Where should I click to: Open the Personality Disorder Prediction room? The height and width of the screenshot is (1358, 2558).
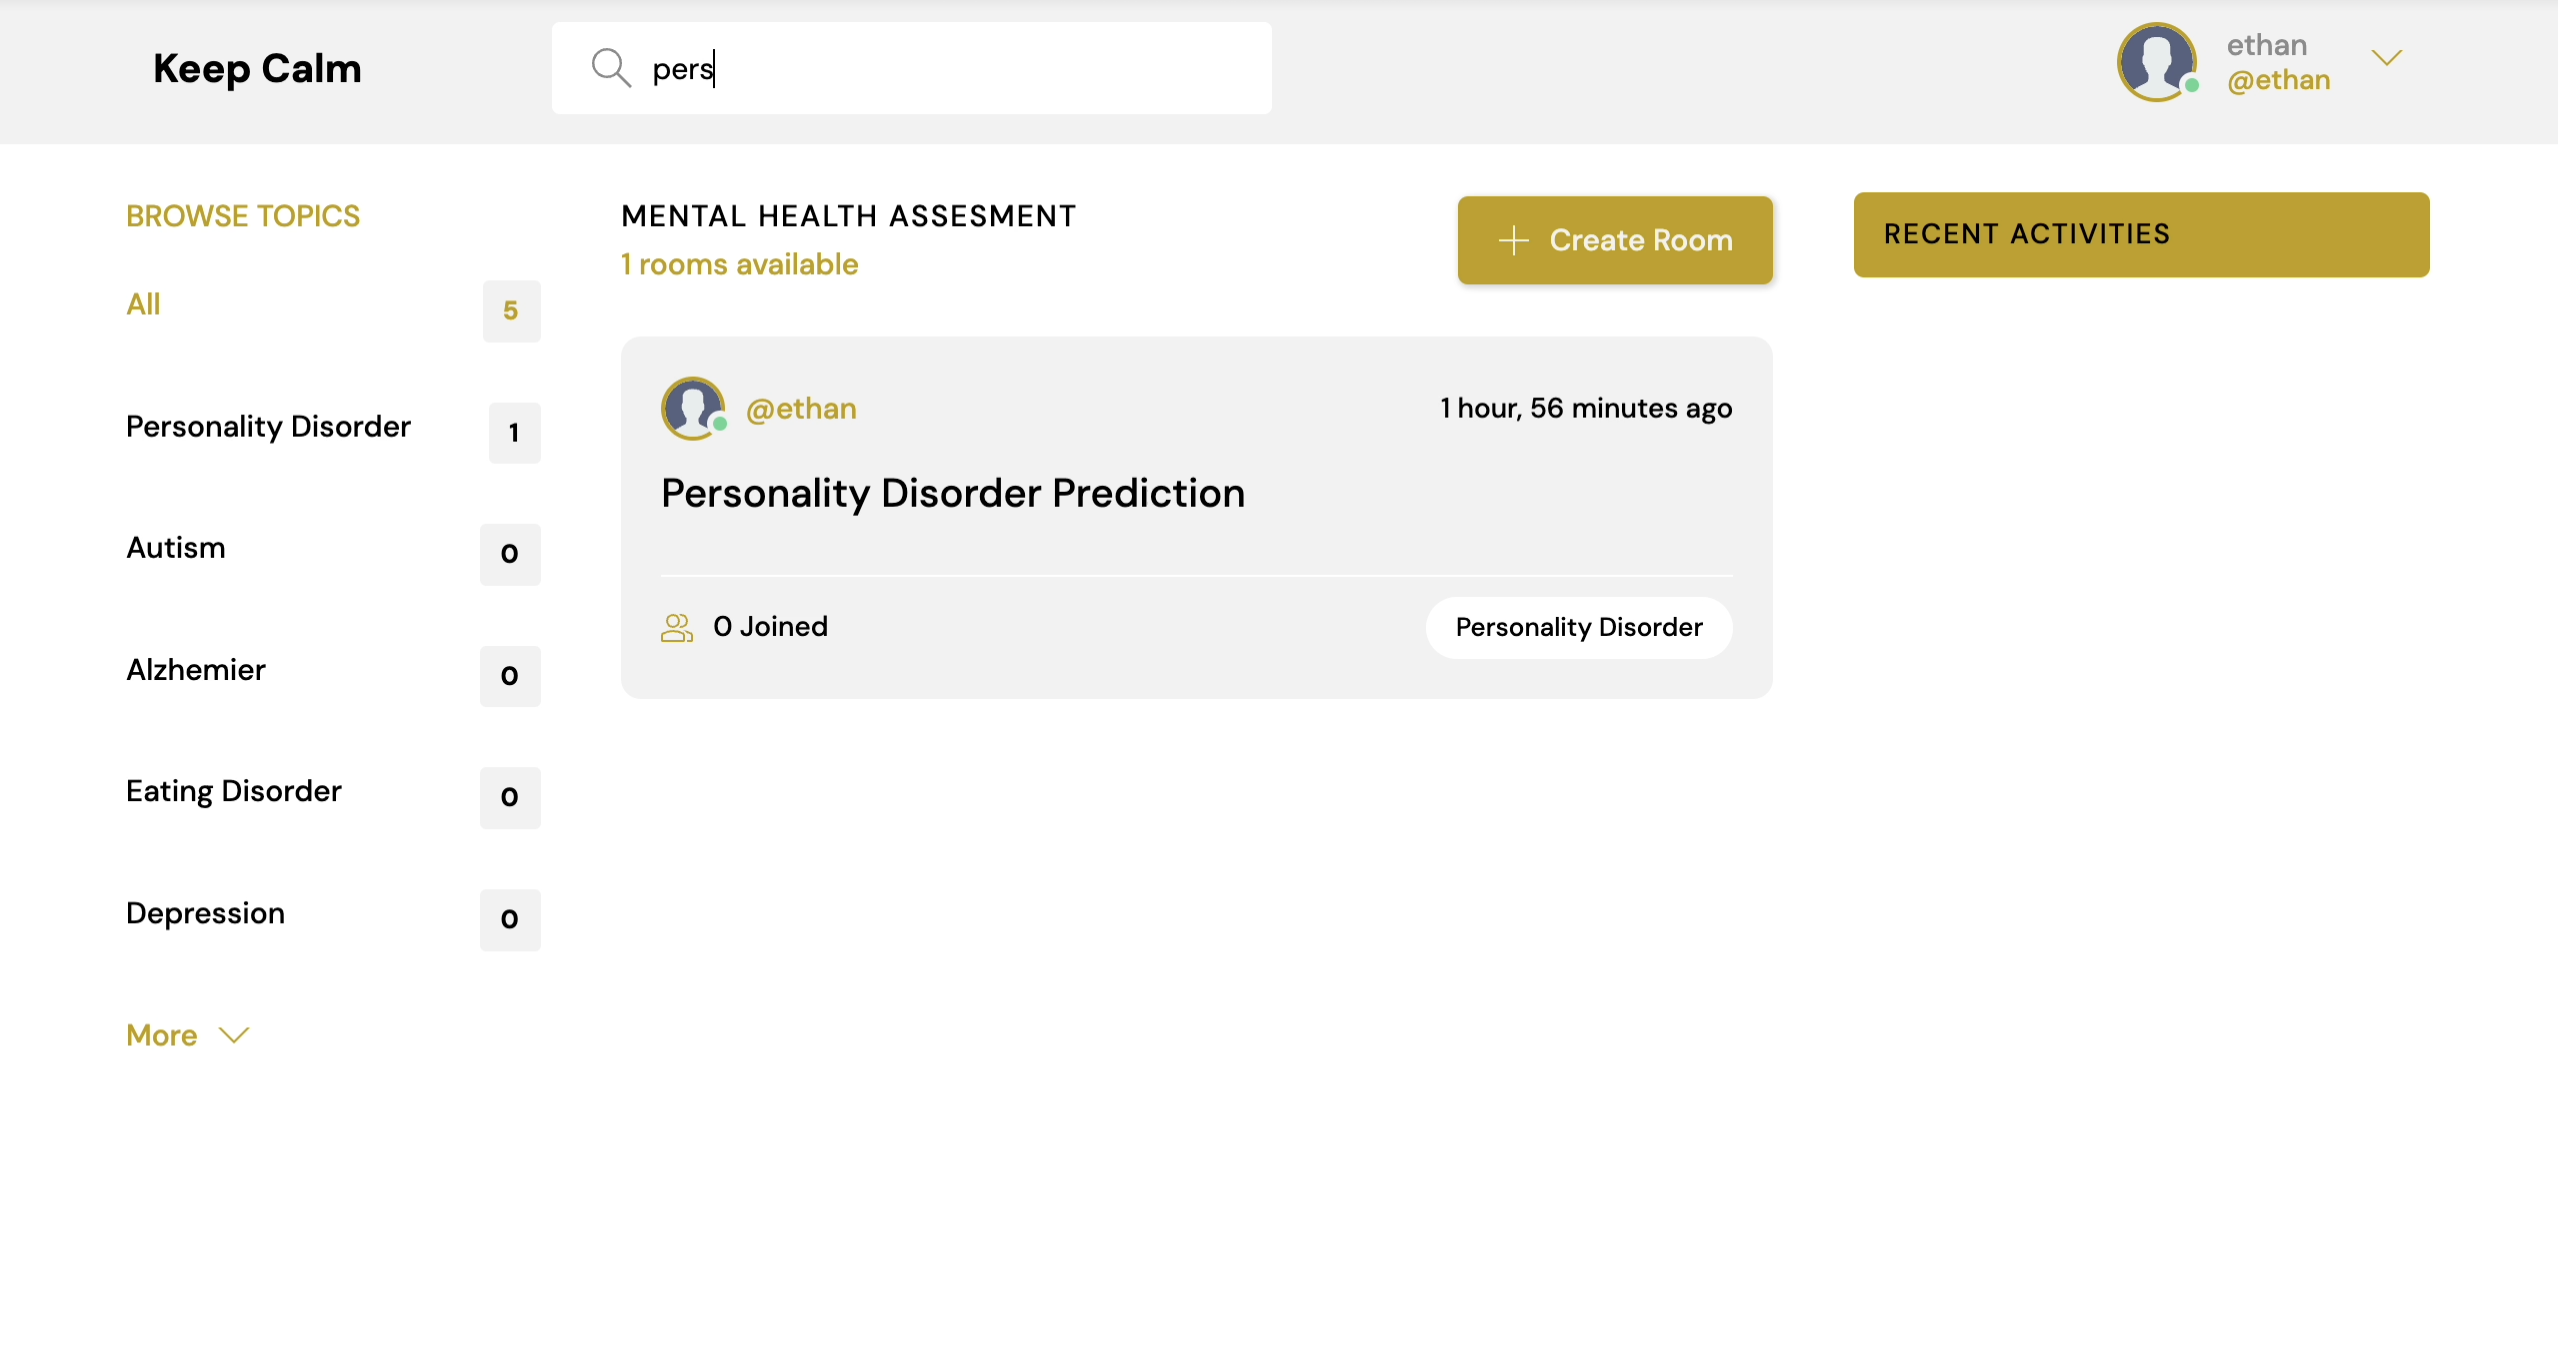click(952, 493)
